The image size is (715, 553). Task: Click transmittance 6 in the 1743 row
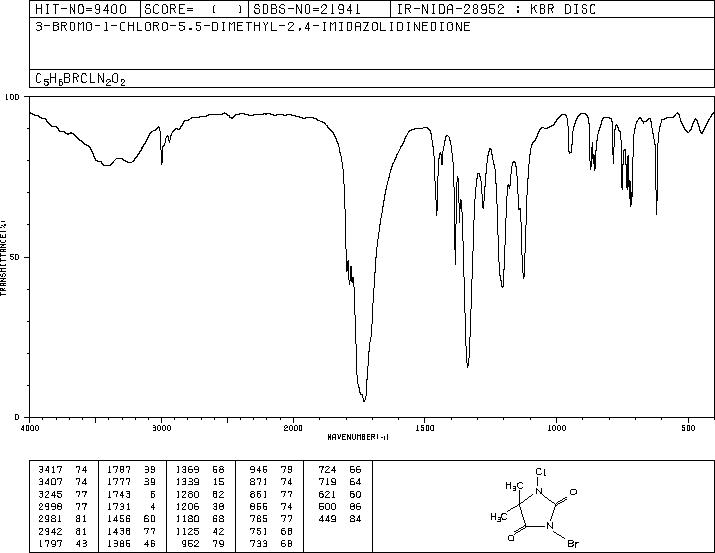point(153,494)
